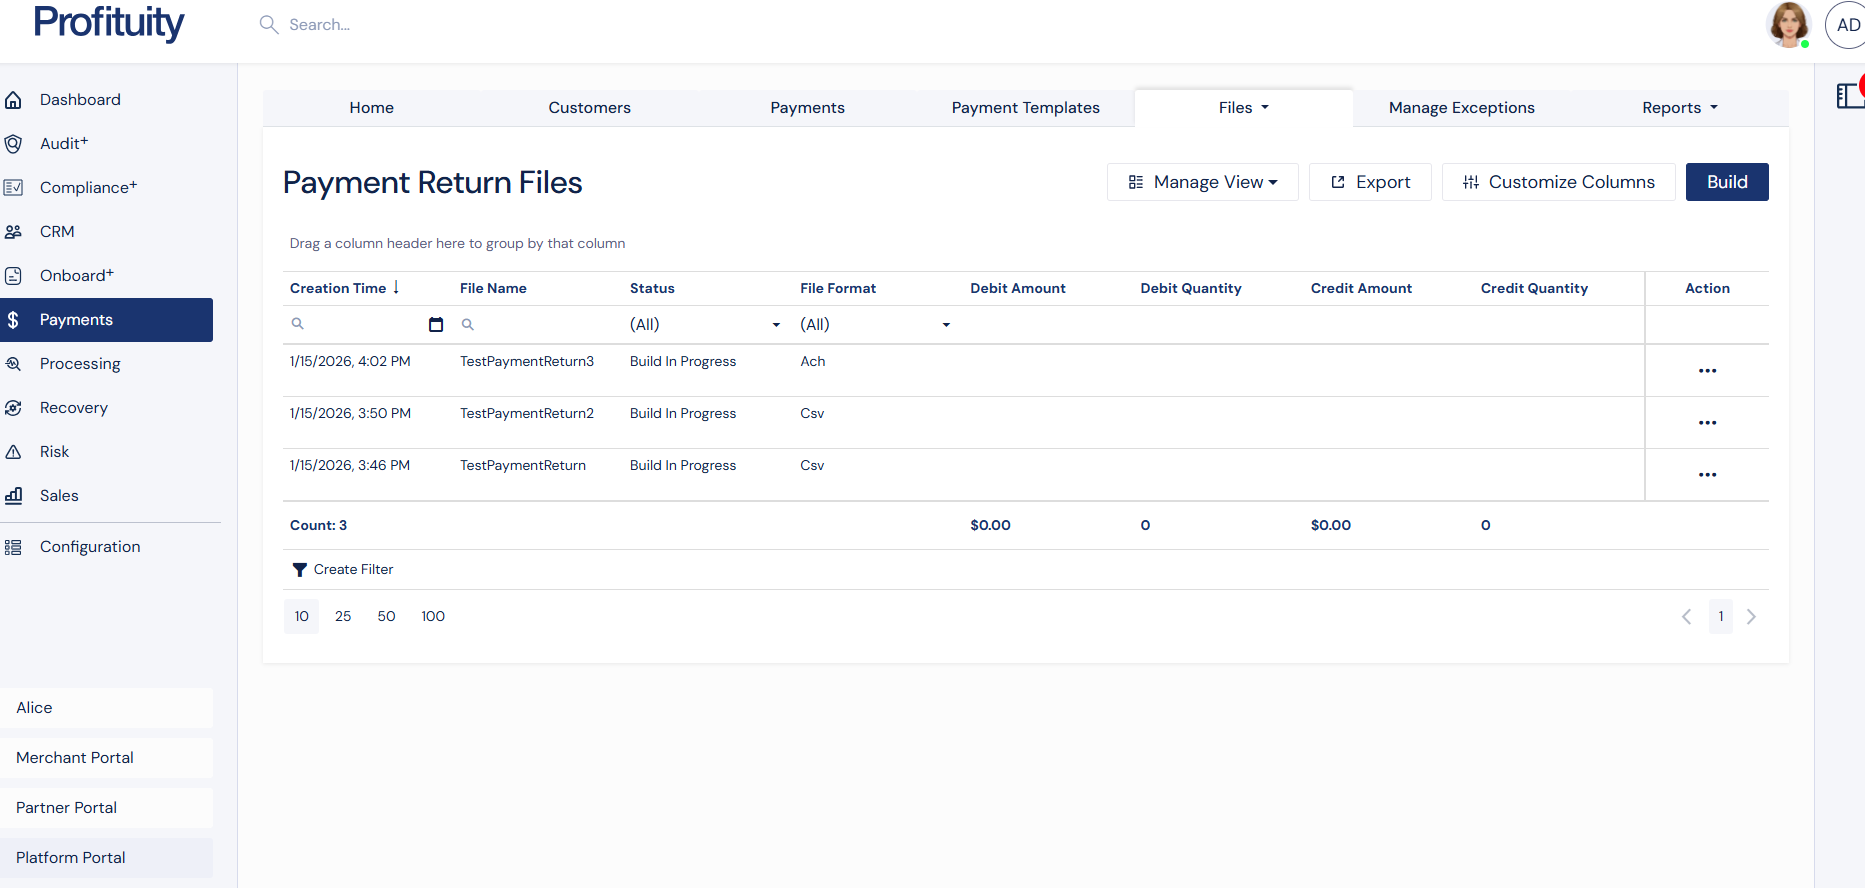Viewport: 1865px width, 888px height.
Task: Click the CRM people icon
Action: (13, 232)
